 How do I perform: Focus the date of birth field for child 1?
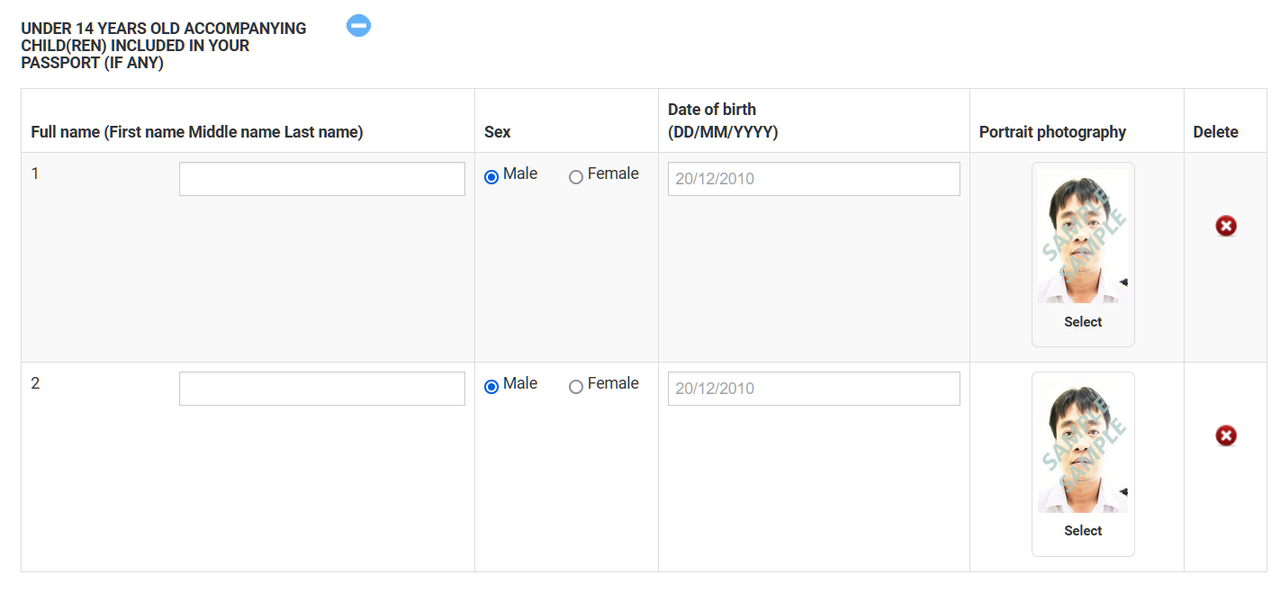pyautogui.click(x=813, y=179)
